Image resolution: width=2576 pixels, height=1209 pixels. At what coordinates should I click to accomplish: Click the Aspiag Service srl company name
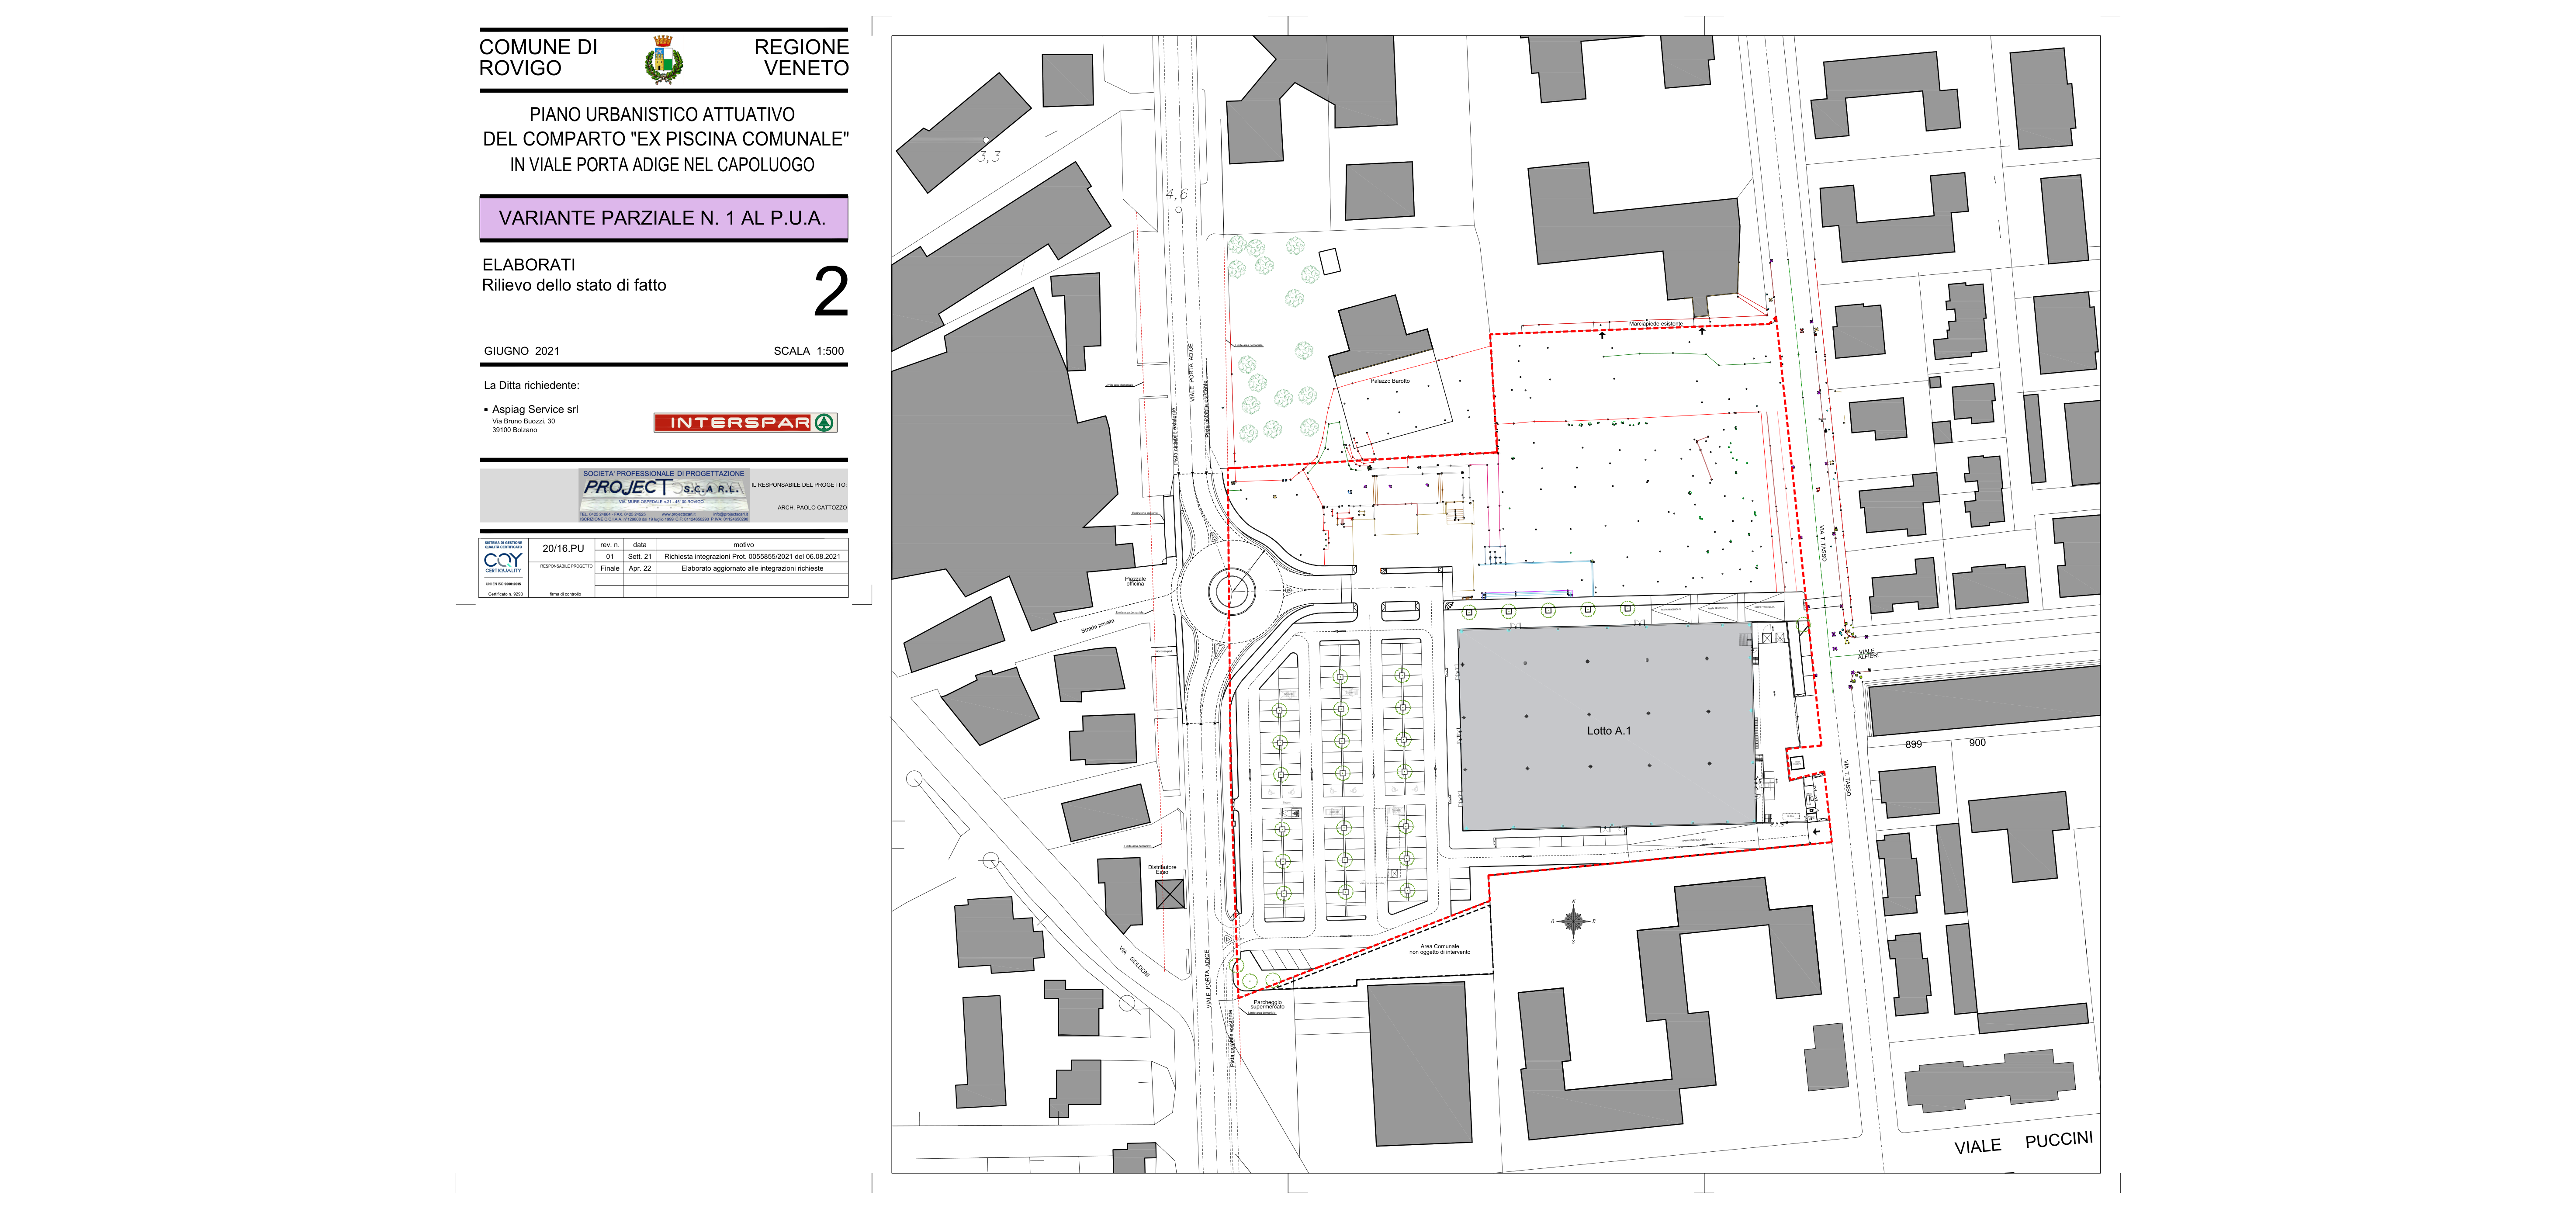pos(535,409)
